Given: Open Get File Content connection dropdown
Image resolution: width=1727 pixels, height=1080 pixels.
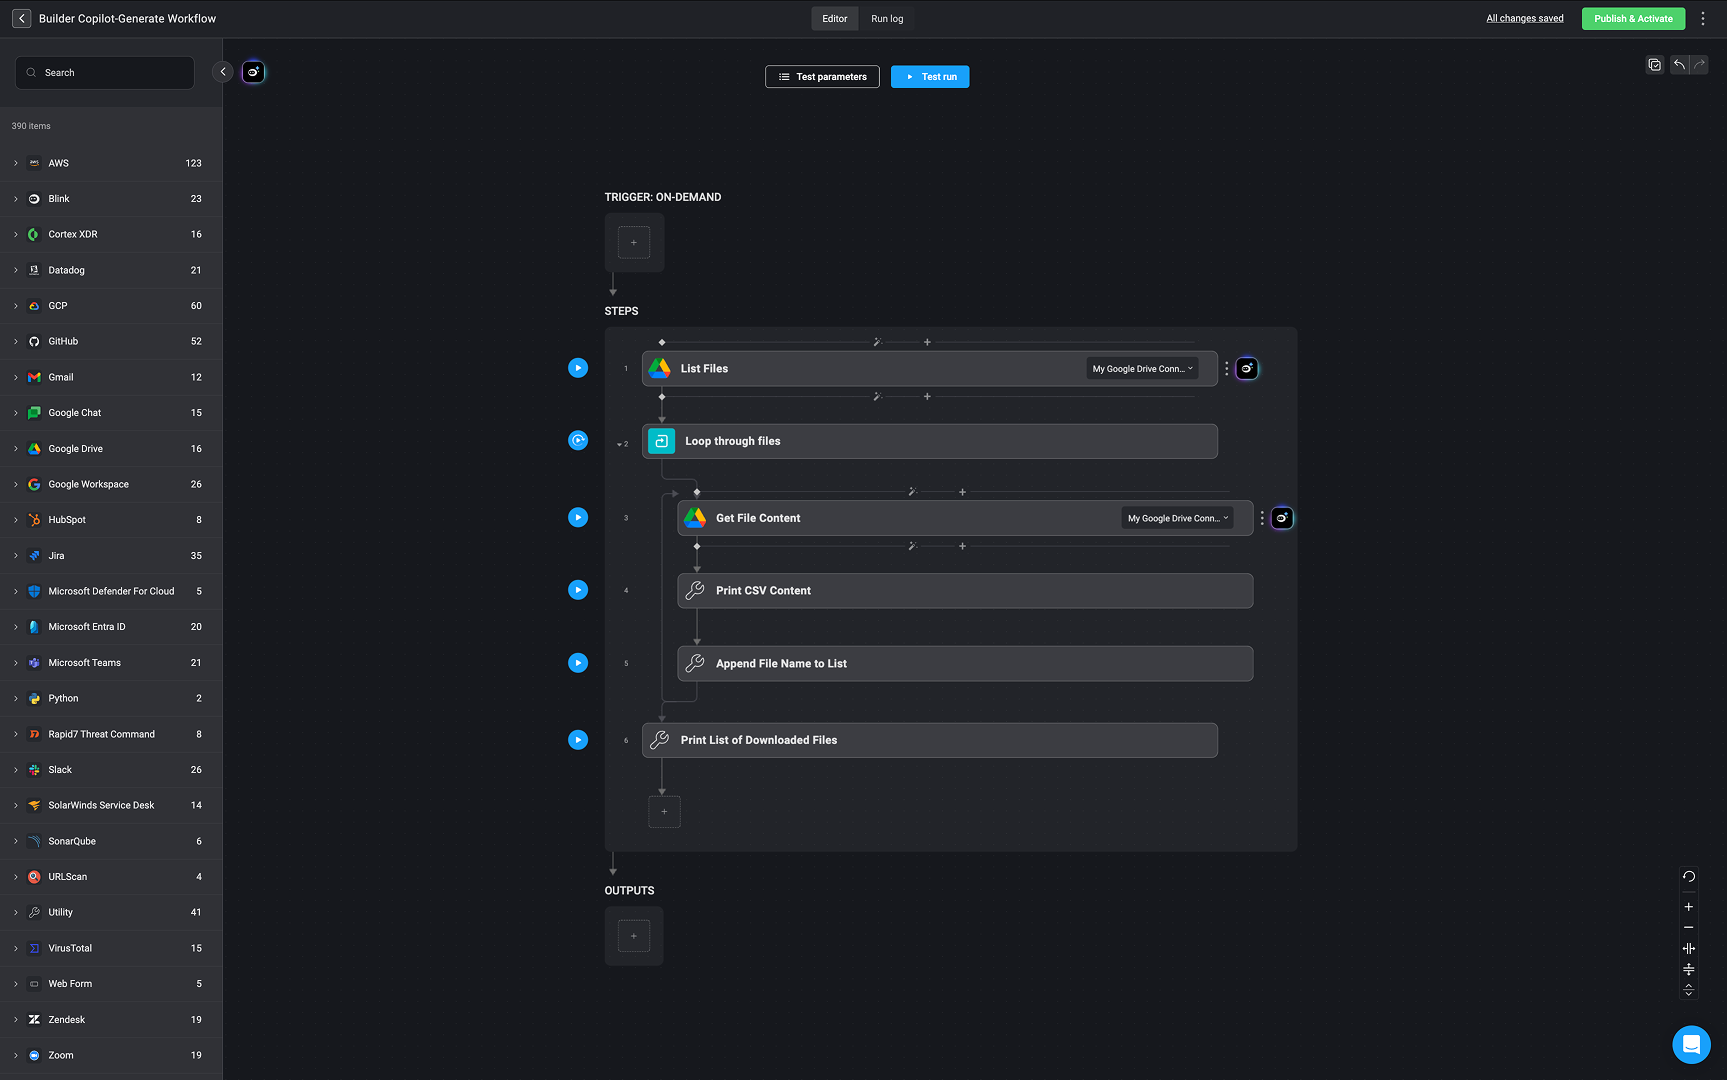Looking at the screenshot, I should tap(1177, 518).
